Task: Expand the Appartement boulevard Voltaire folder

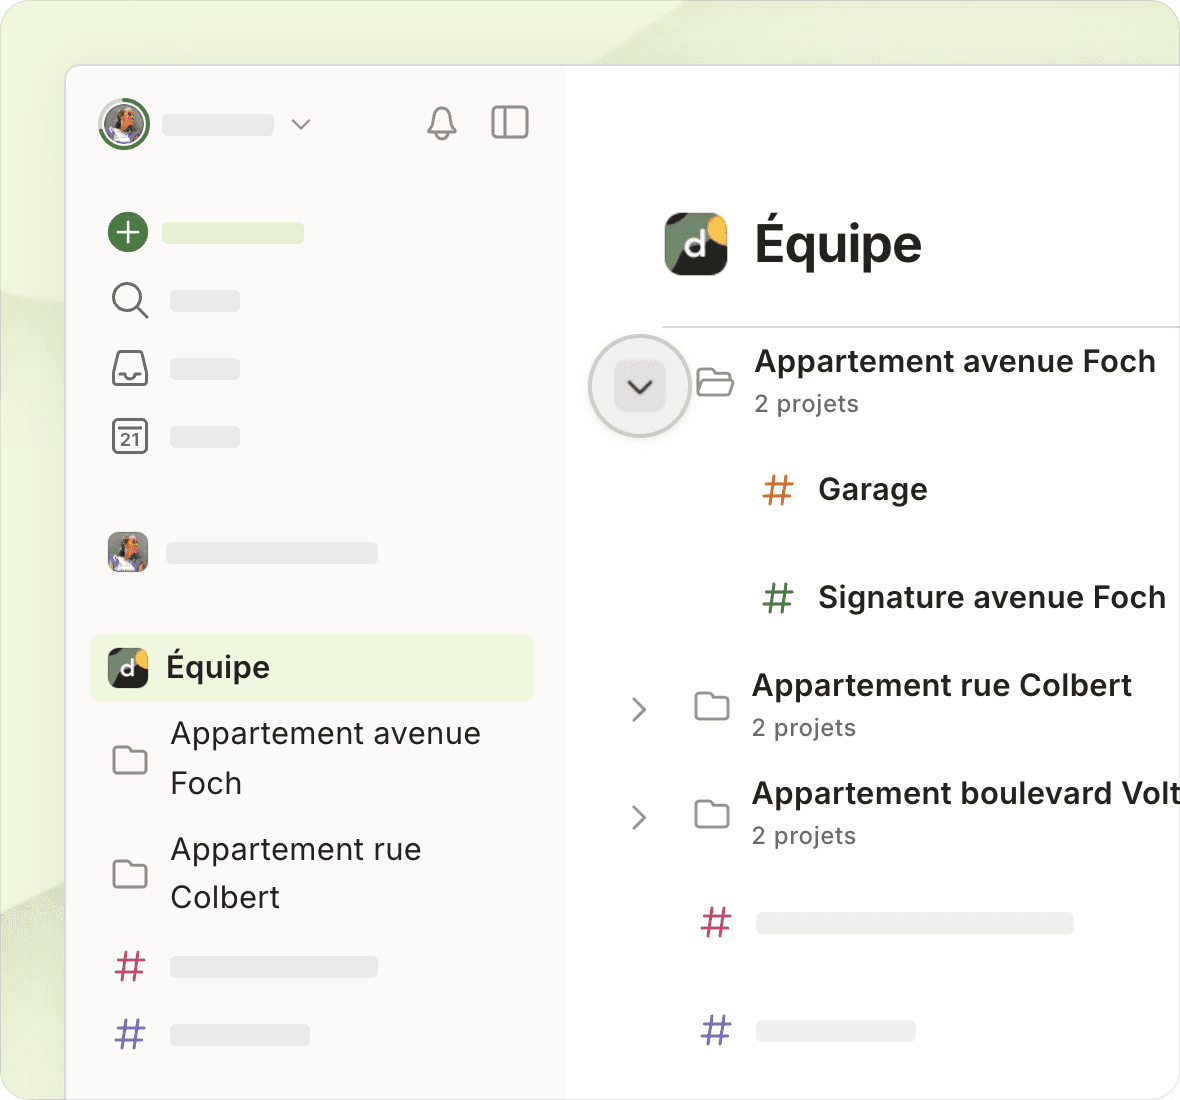Action: [639, 817]
